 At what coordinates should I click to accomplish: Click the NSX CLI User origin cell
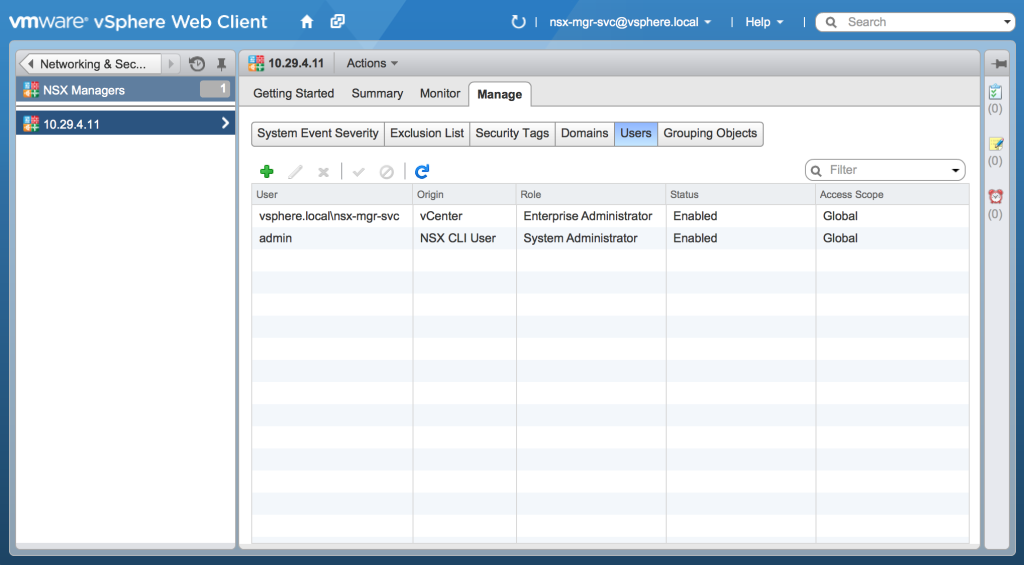[x=464, y=238]
